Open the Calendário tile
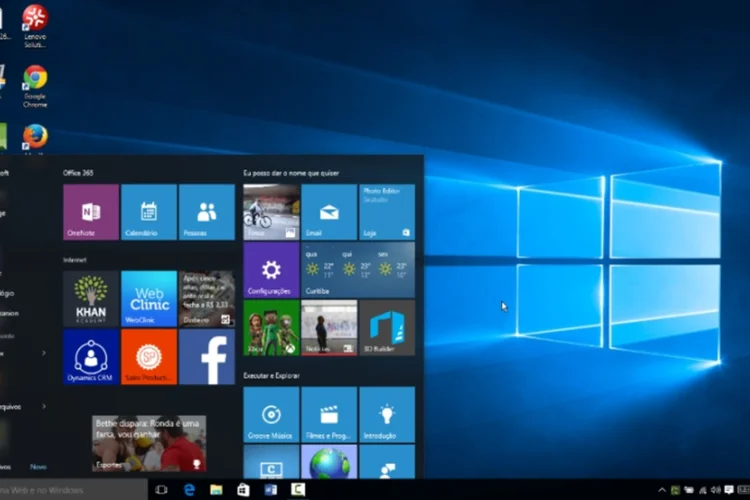 tap(149, 212)
